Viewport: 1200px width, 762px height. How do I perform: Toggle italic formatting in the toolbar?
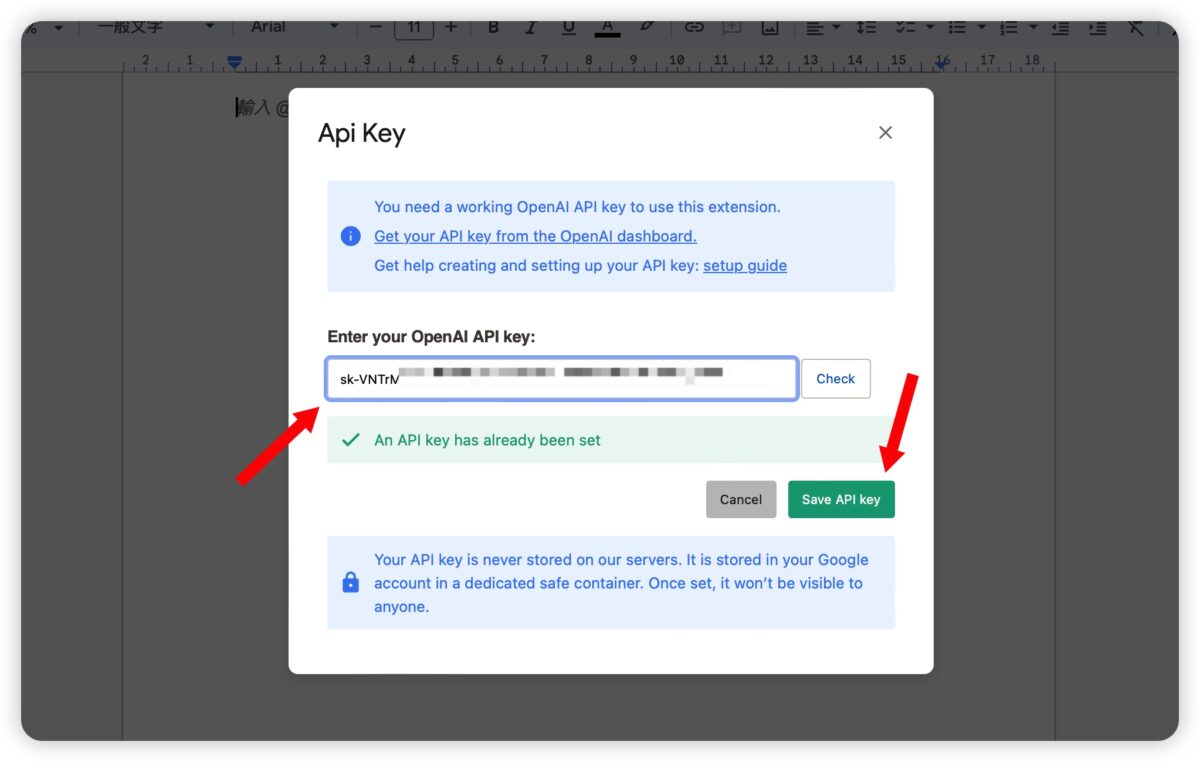[530, 27]
